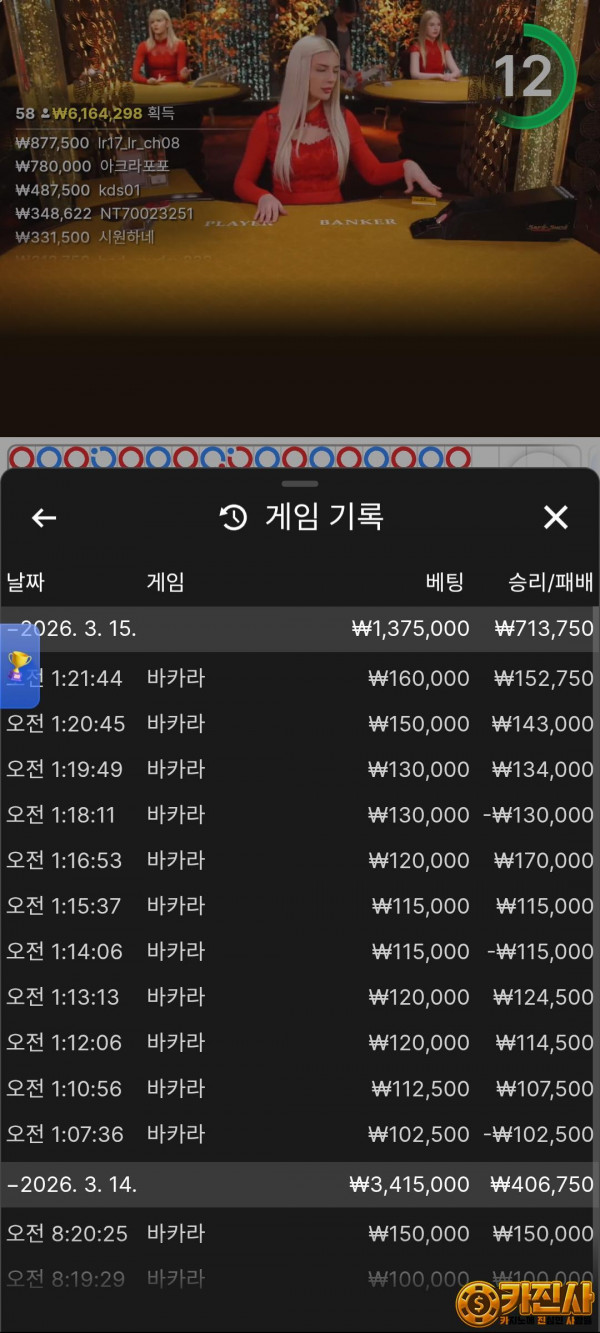The width and height of the screenshot is (600, 1333).
Task: Click the history clock icon beside 게임 기록
Action: (x=234, y=517)
